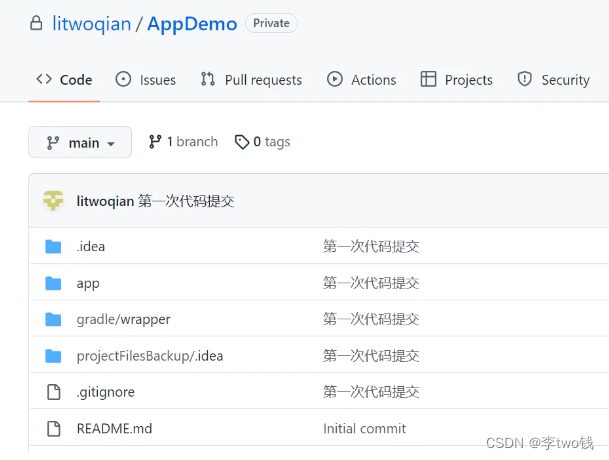The width and height of the screenshot is (609, 460).
Task: Open the litwoqian owner profile link
Action: click(x=91, y=23)
